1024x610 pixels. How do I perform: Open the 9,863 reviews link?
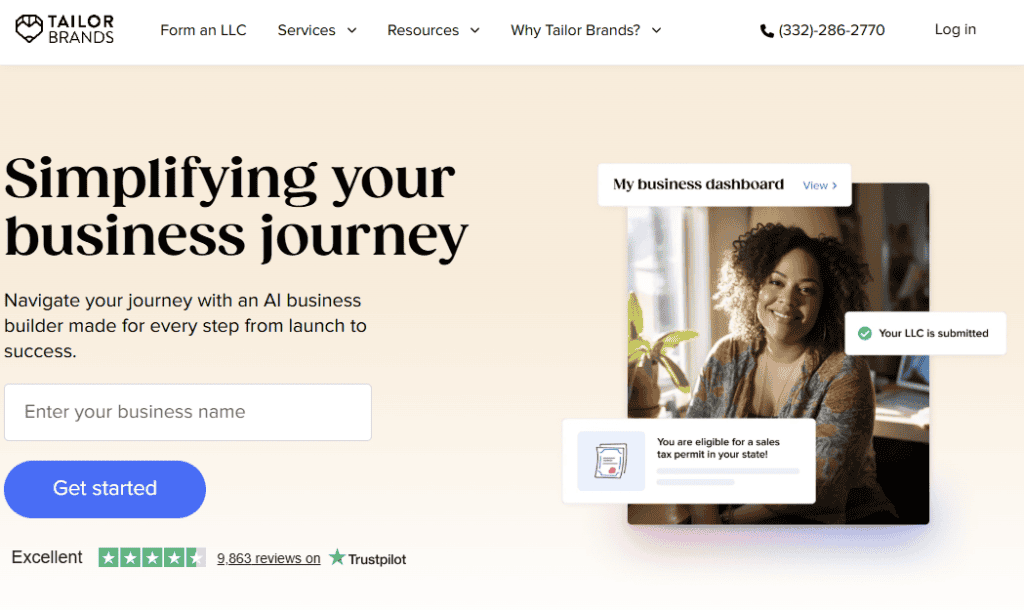[268, 558]
